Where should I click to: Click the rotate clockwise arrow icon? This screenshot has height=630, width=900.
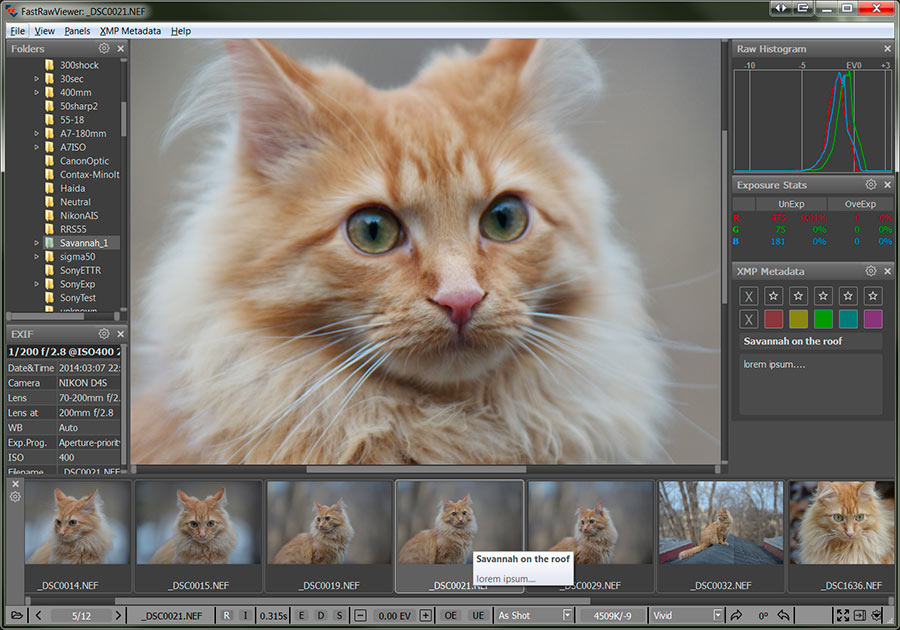point(737,615)
